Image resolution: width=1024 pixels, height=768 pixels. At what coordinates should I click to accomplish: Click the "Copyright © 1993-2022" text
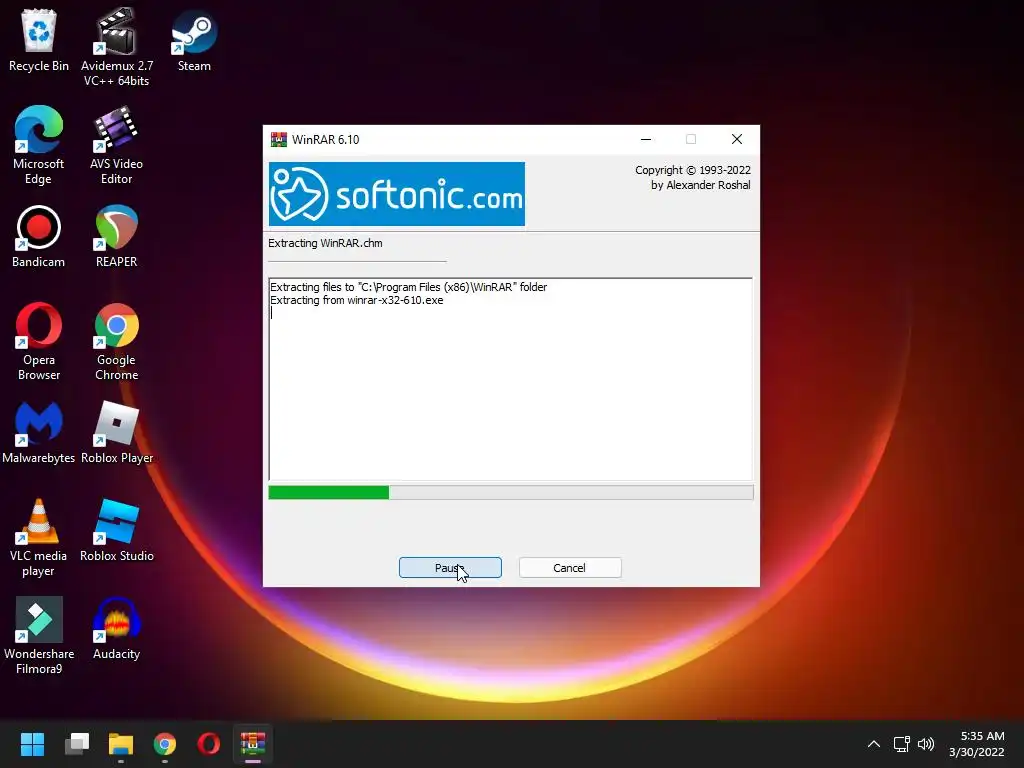click(x=692, y=170)
